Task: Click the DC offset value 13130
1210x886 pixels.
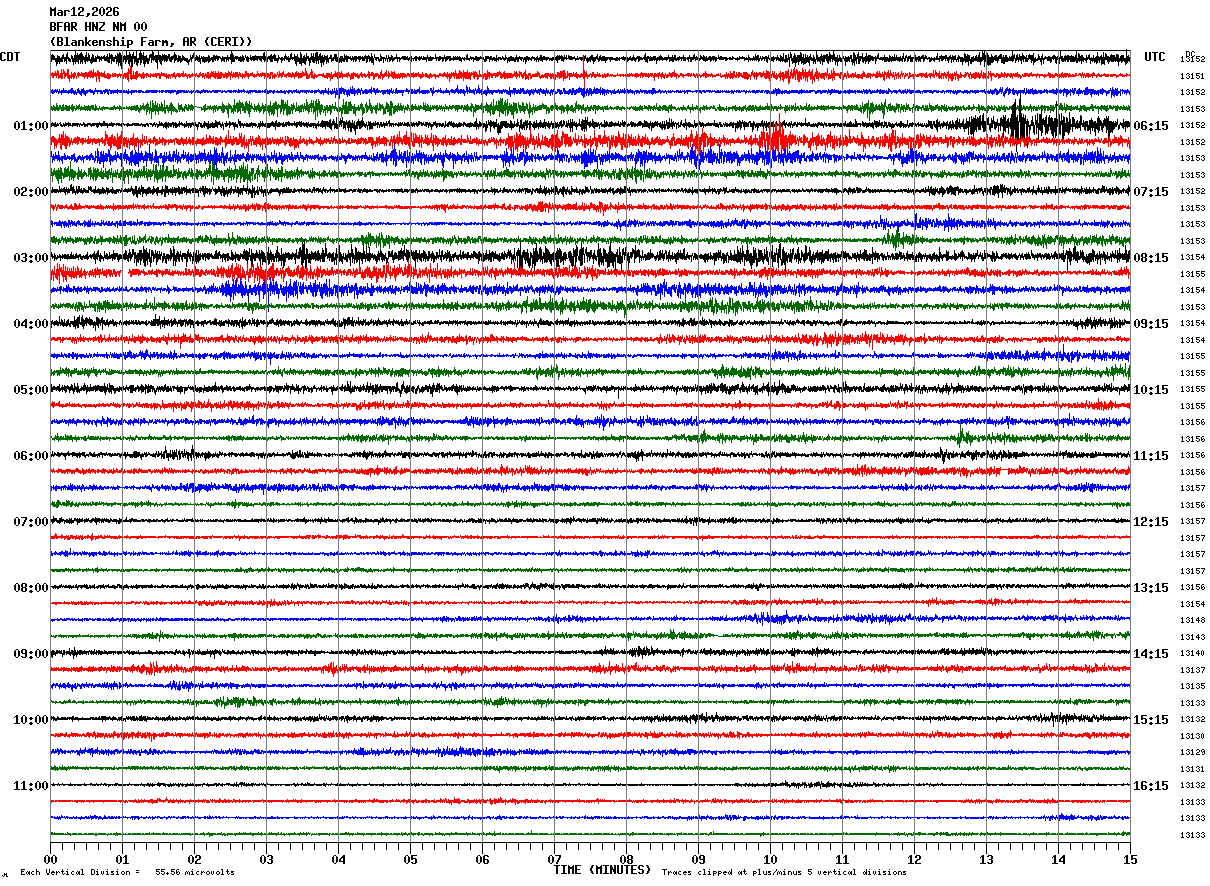Action: (1193, 736)
